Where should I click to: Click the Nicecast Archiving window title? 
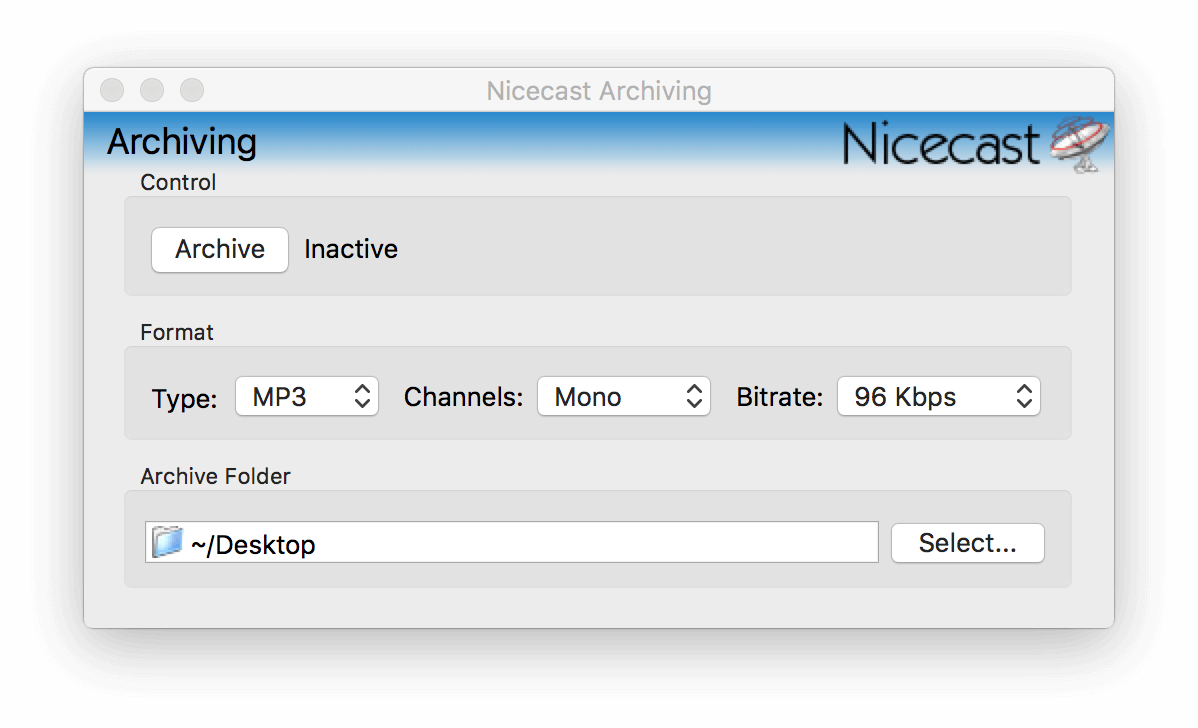(x=599, y=91)
